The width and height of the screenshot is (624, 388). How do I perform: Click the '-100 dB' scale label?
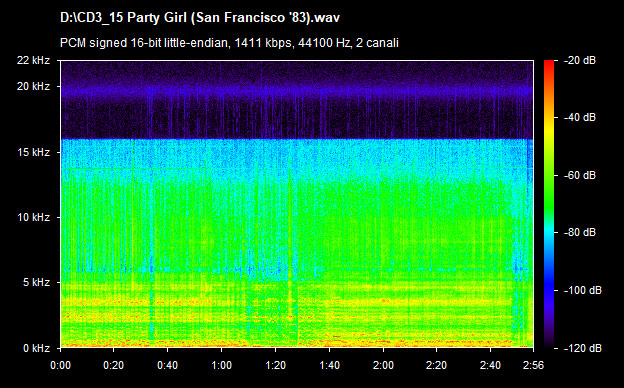(x=583, y=291)
